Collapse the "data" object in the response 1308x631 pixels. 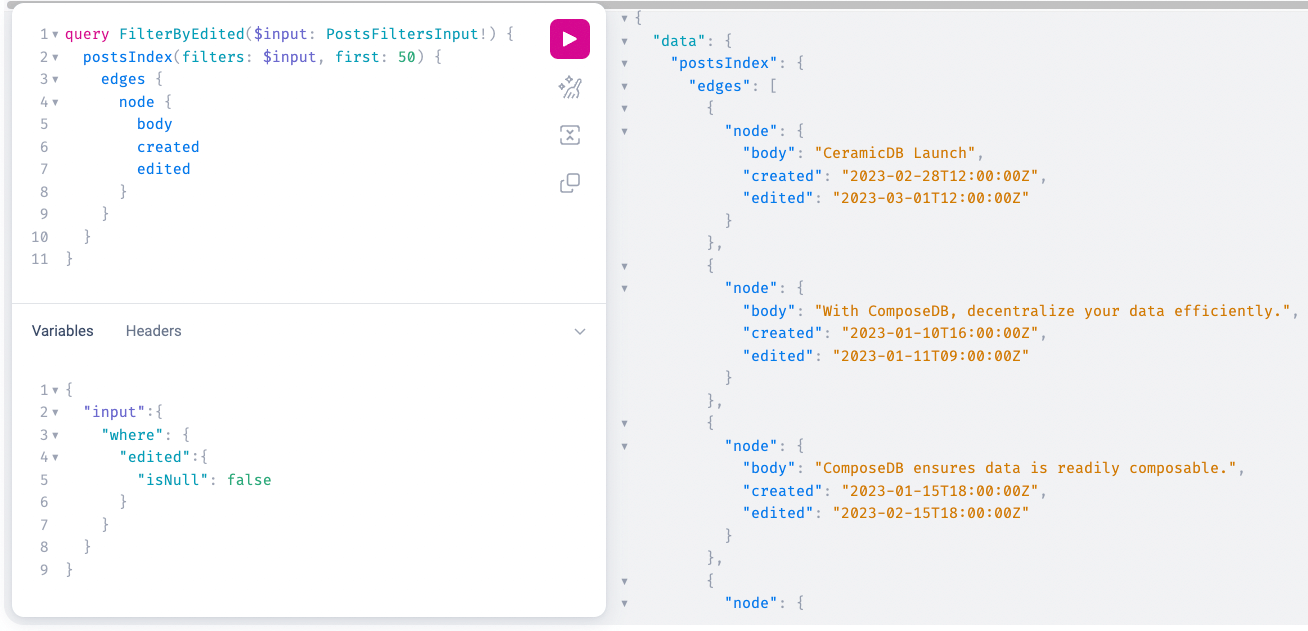(625, 40)
